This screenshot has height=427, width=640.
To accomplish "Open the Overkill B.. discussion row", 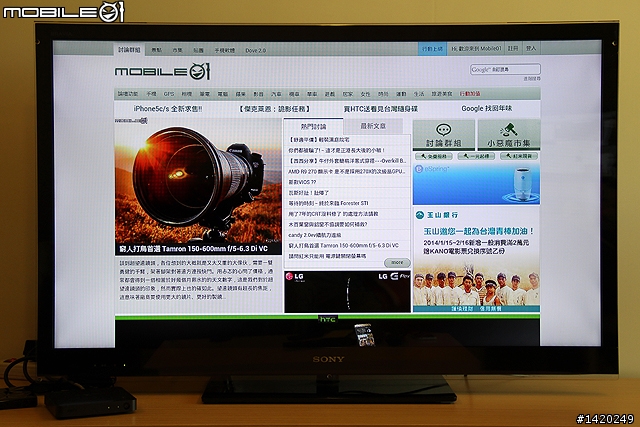I will [347, 161].
